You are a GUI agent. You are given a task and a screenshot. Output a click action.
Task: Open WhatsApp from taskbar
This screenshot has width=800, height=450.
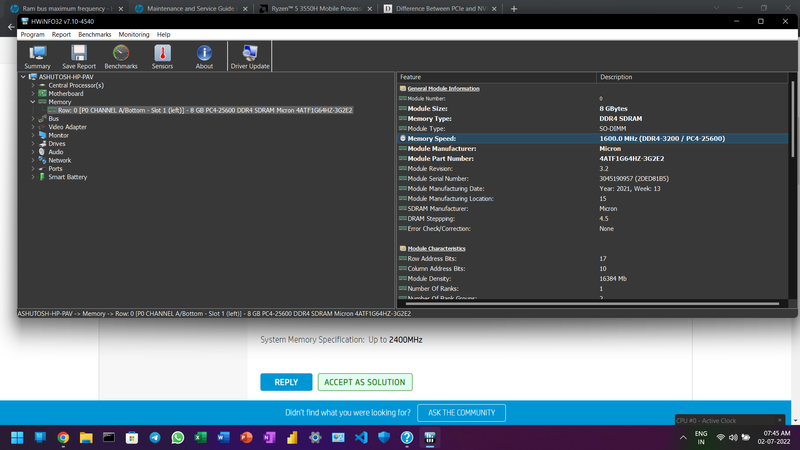point(178,438)
